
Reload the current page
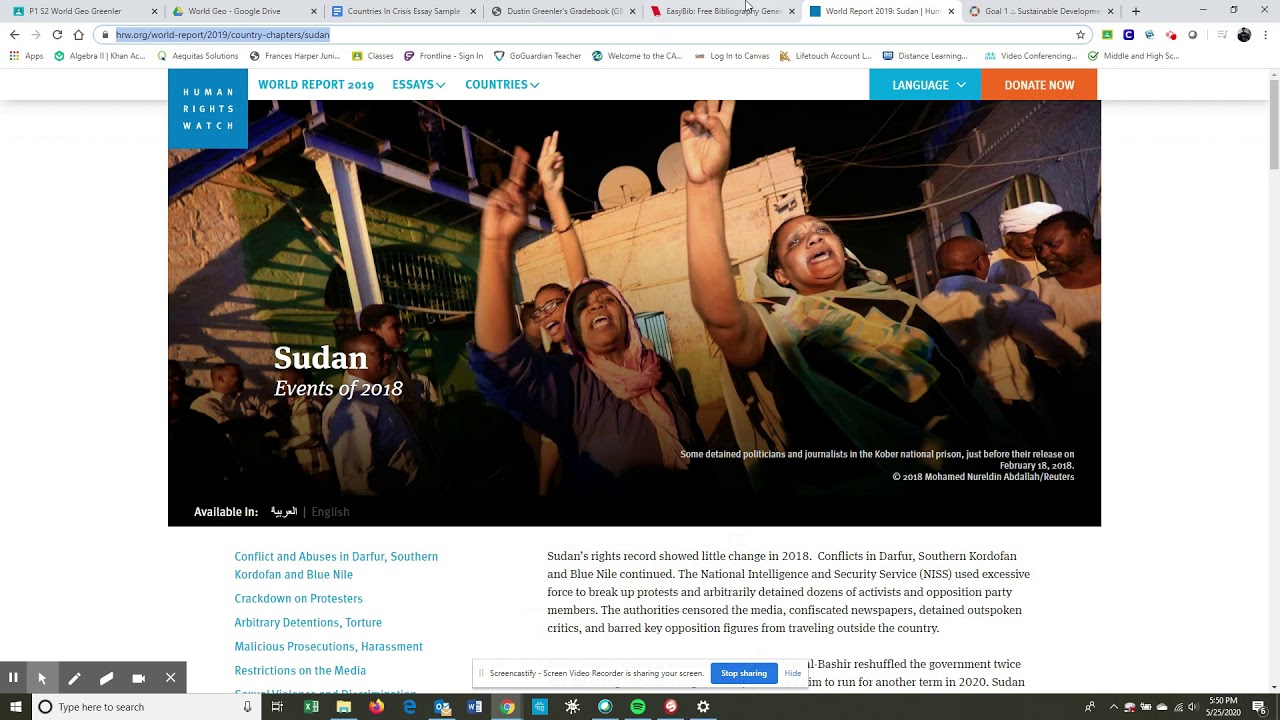(x=57, y=34)
